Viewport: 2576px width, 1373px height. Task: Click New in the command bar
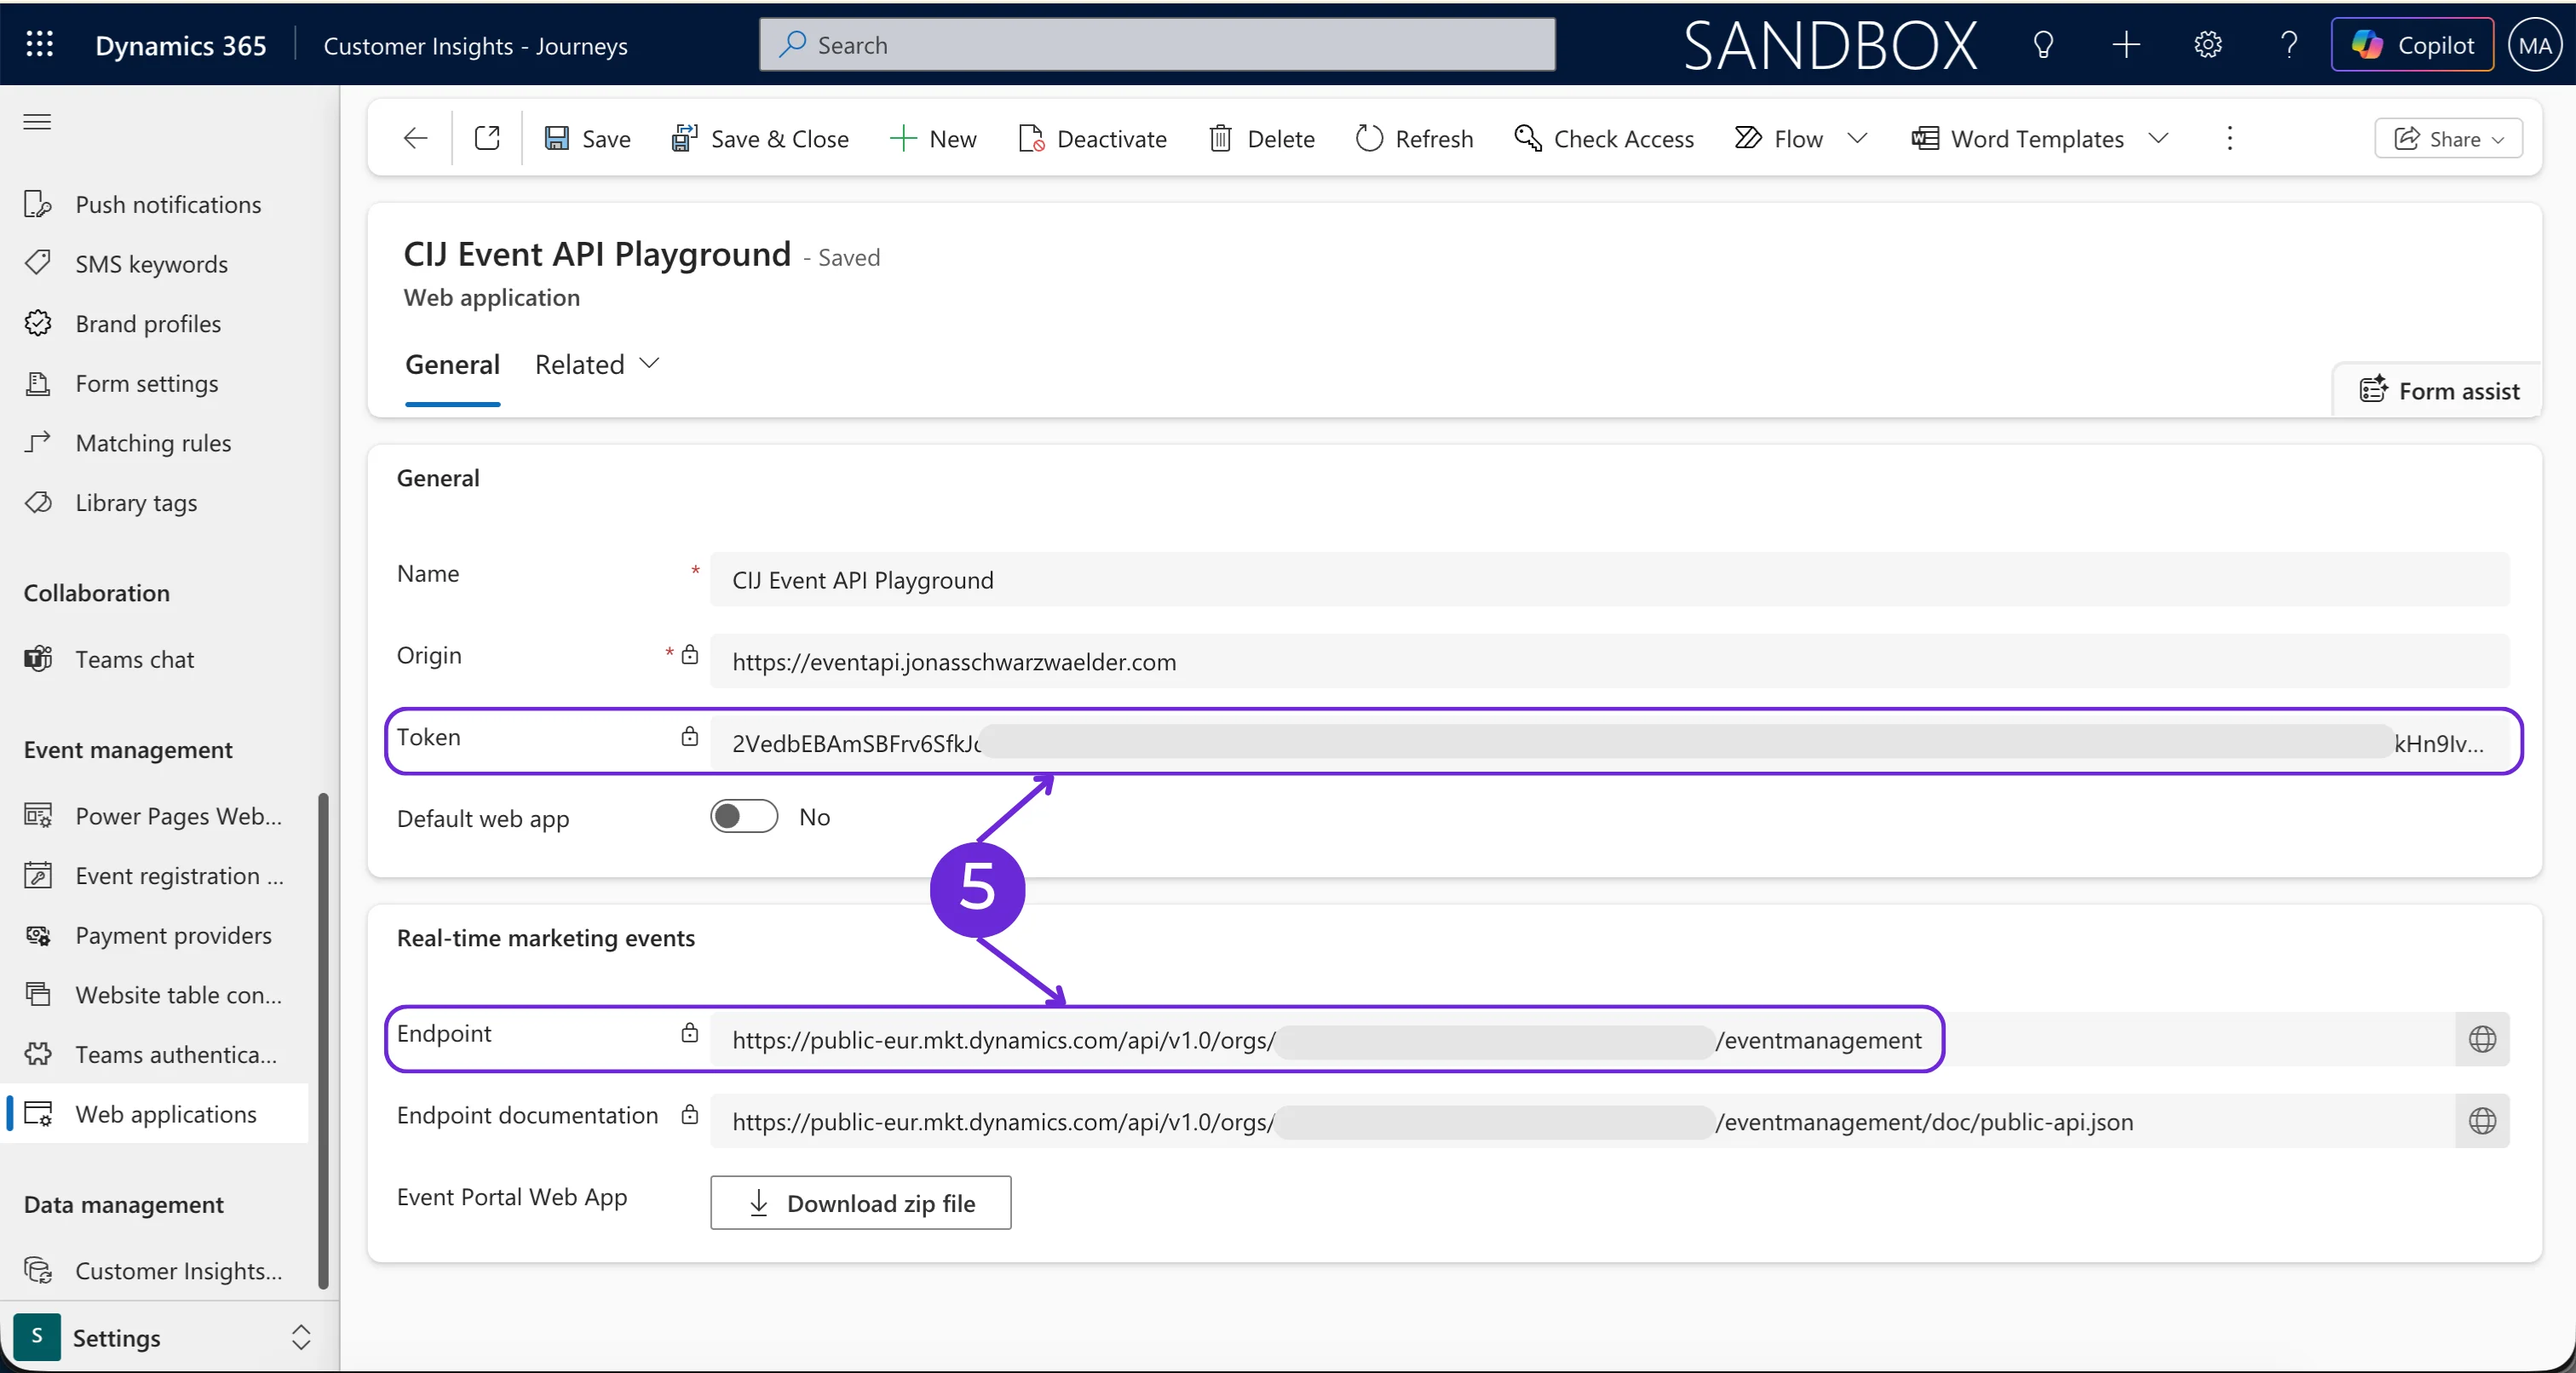tap(933, 138)
